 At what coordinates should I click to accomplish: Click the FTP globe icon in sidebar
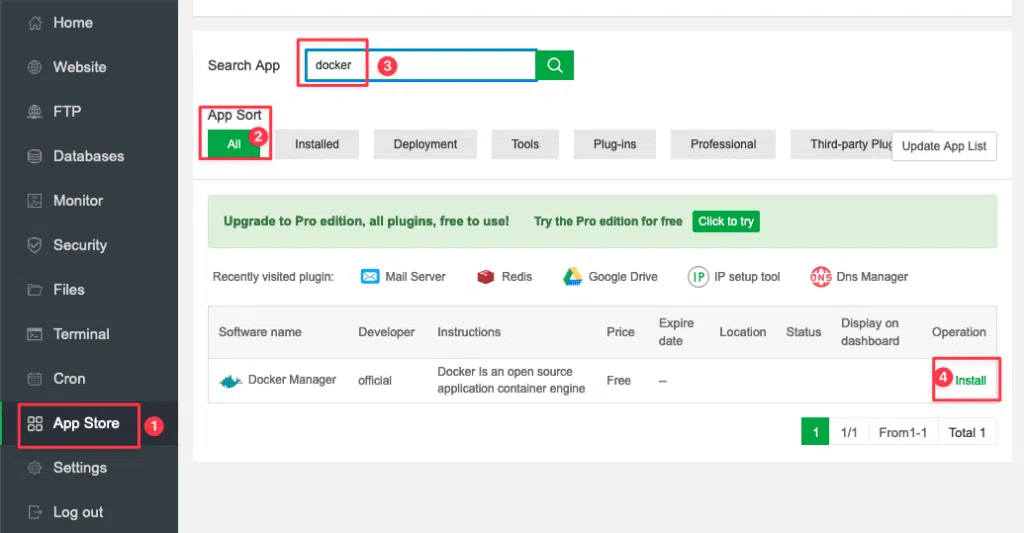coord(35,112)
